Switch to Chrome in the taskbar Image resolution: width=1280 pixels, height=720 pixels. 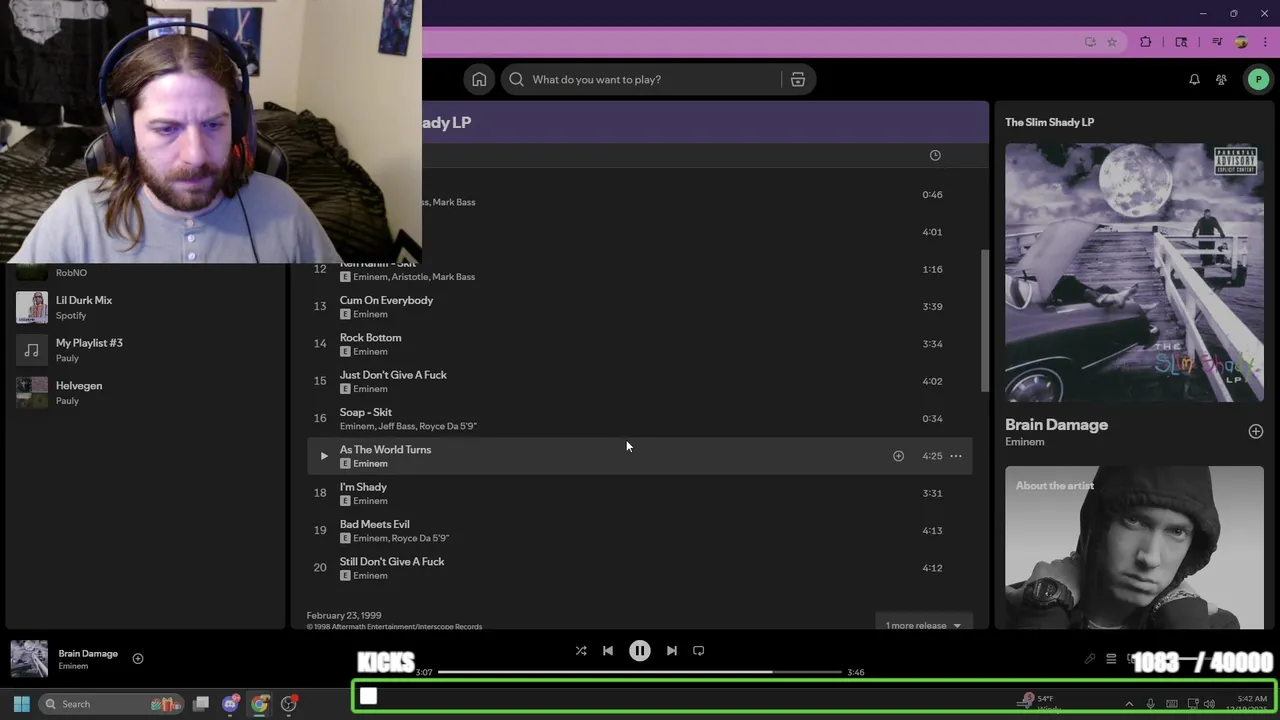pyautogui.click(x=260, y=704)
